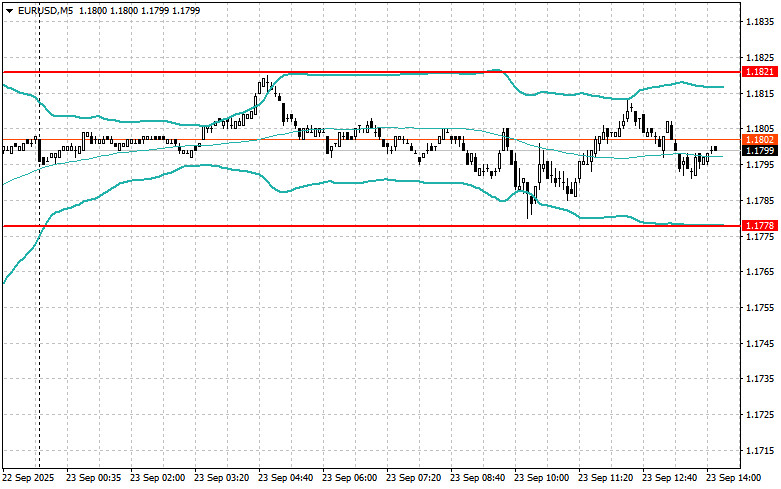Select the 23 Sep 03:20 time axis label

(x=222, y=478)
